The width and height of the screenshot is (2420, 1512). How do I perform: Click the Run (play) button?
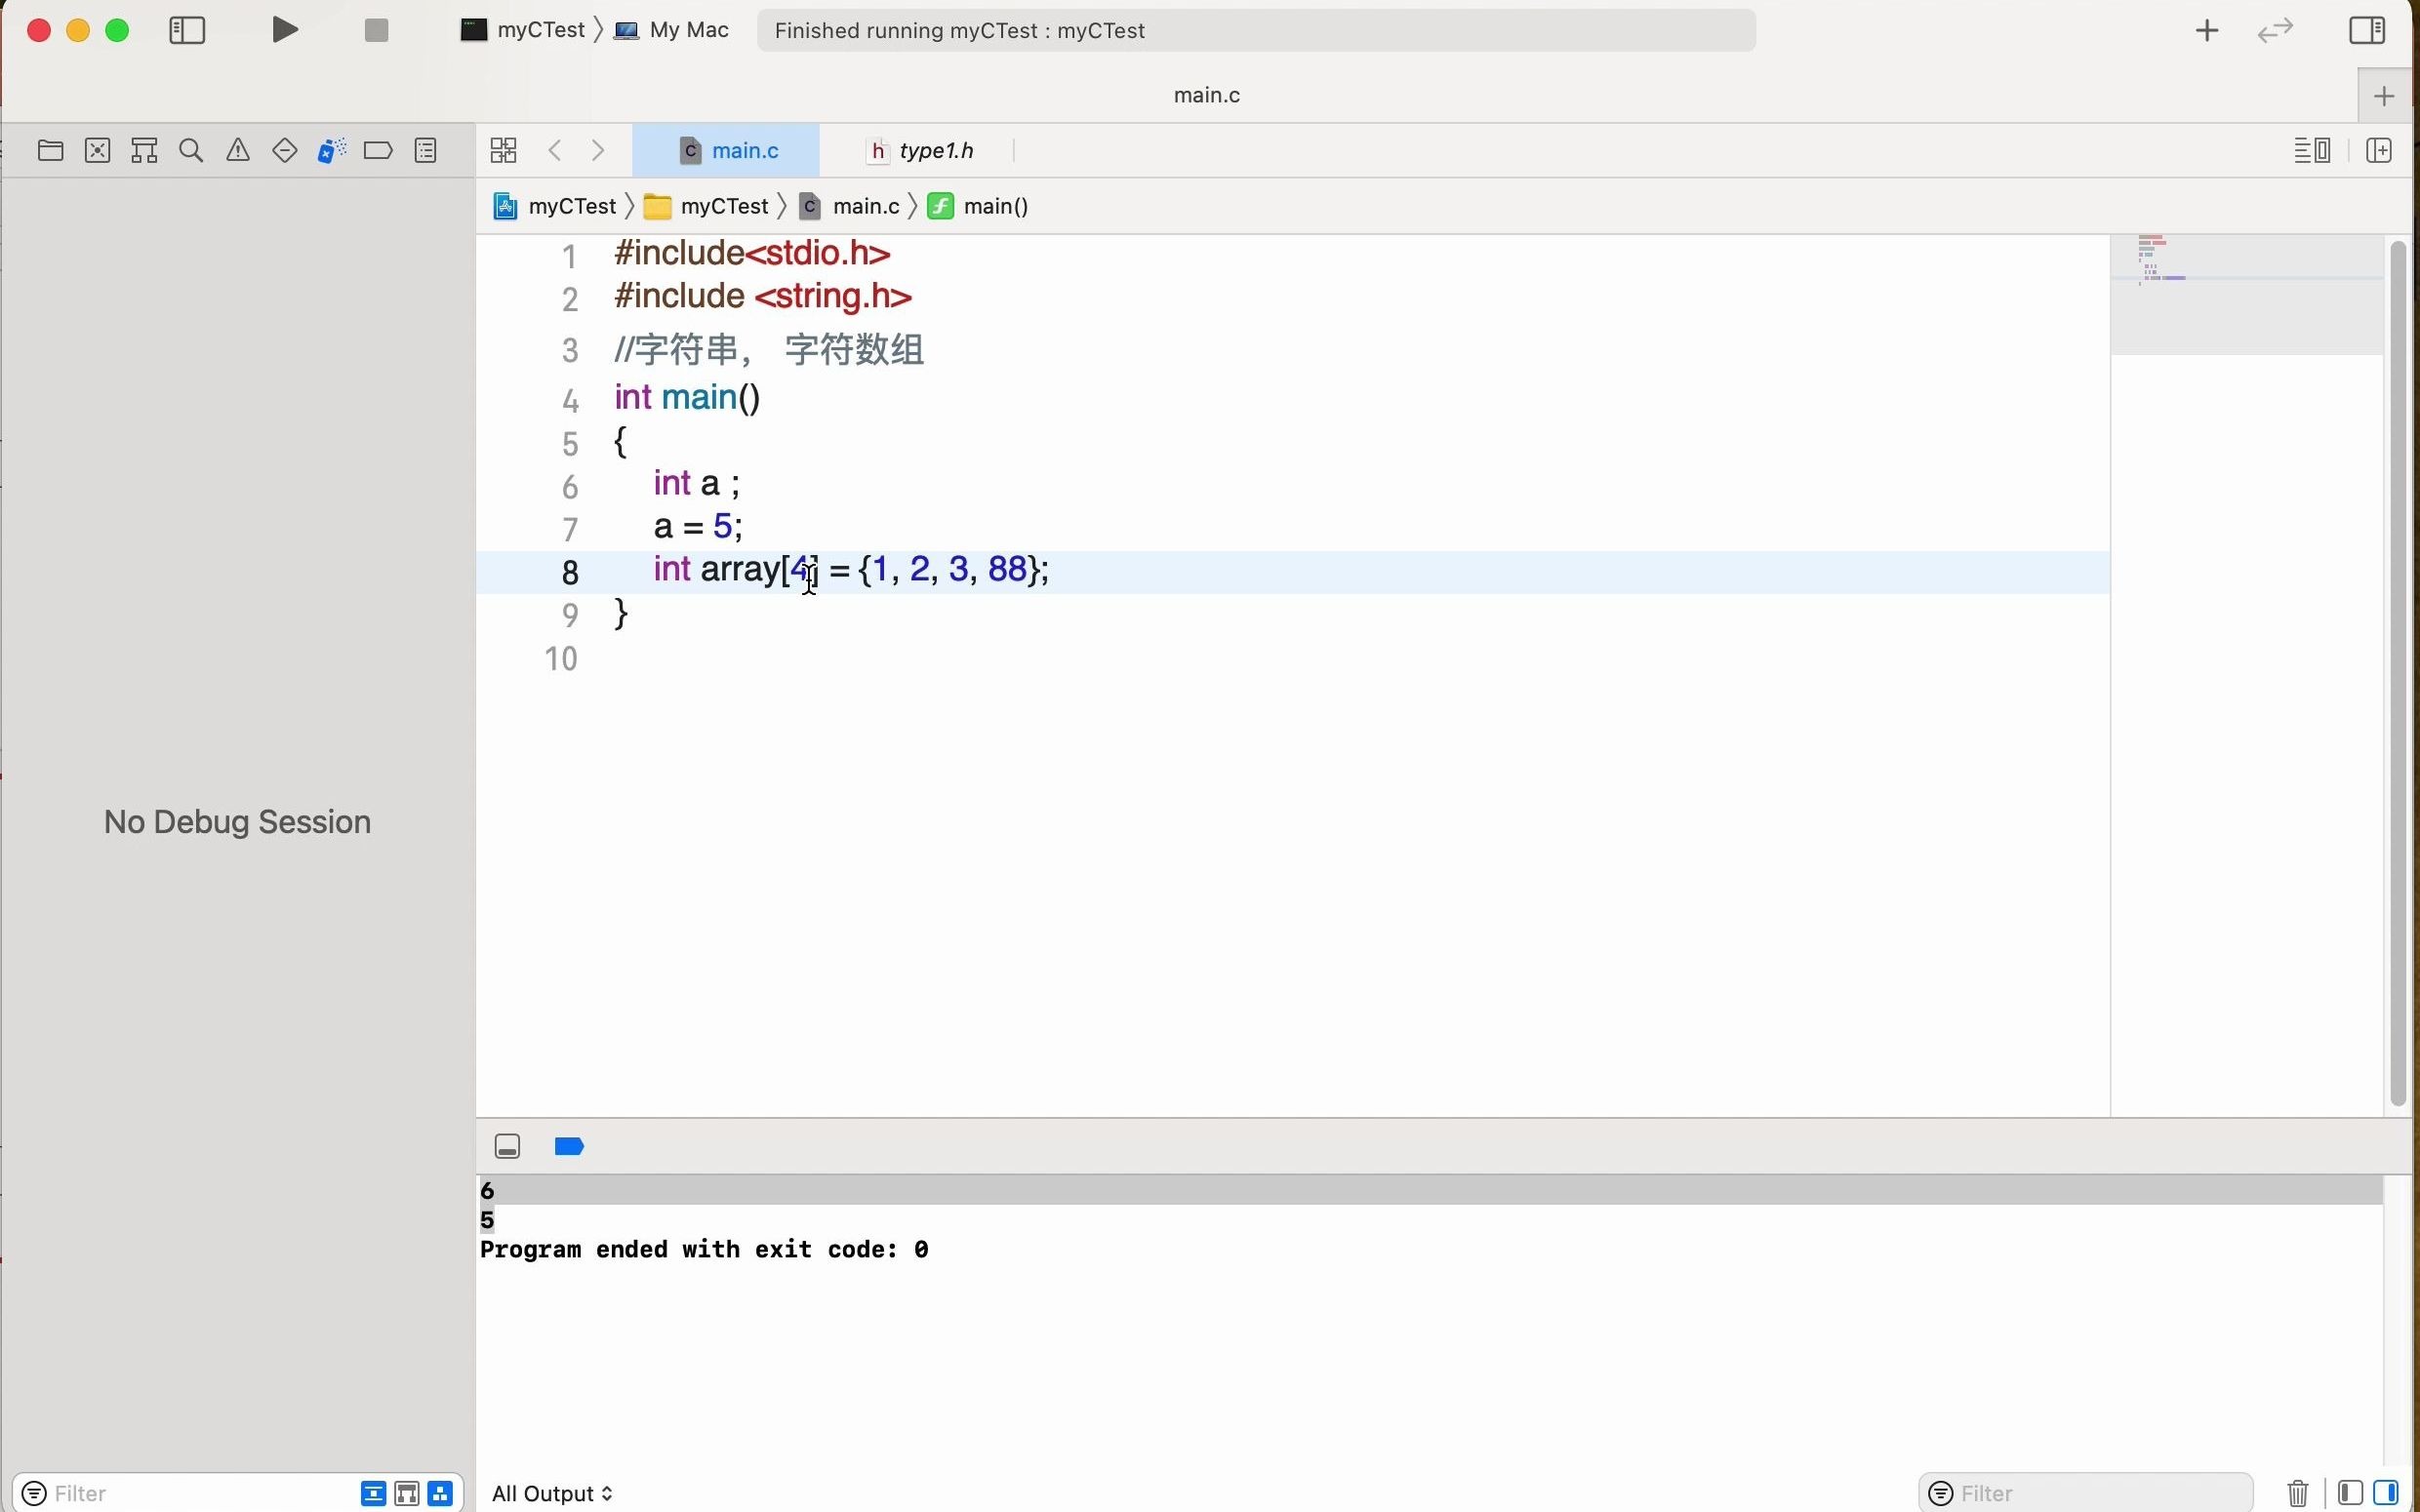click(x=285, y=30)
